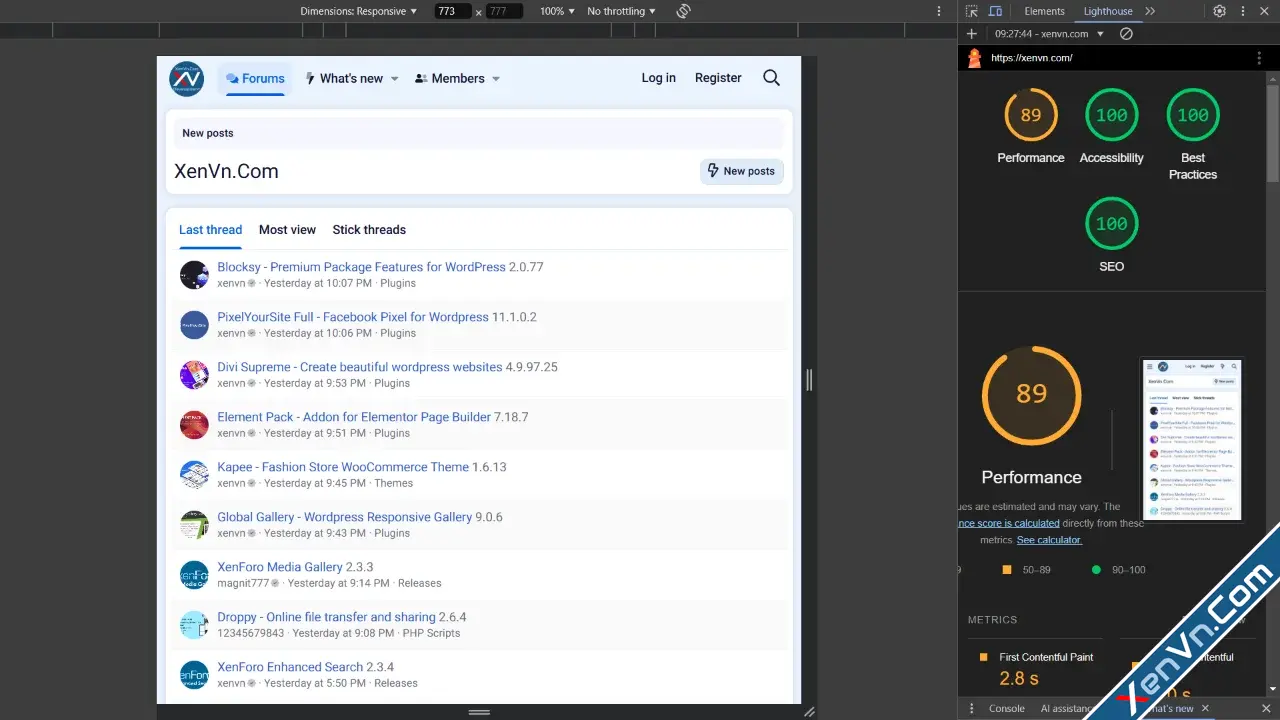Click the viewport height field 777
Screen dimensions: 1280x720
(x=505, y=11)
